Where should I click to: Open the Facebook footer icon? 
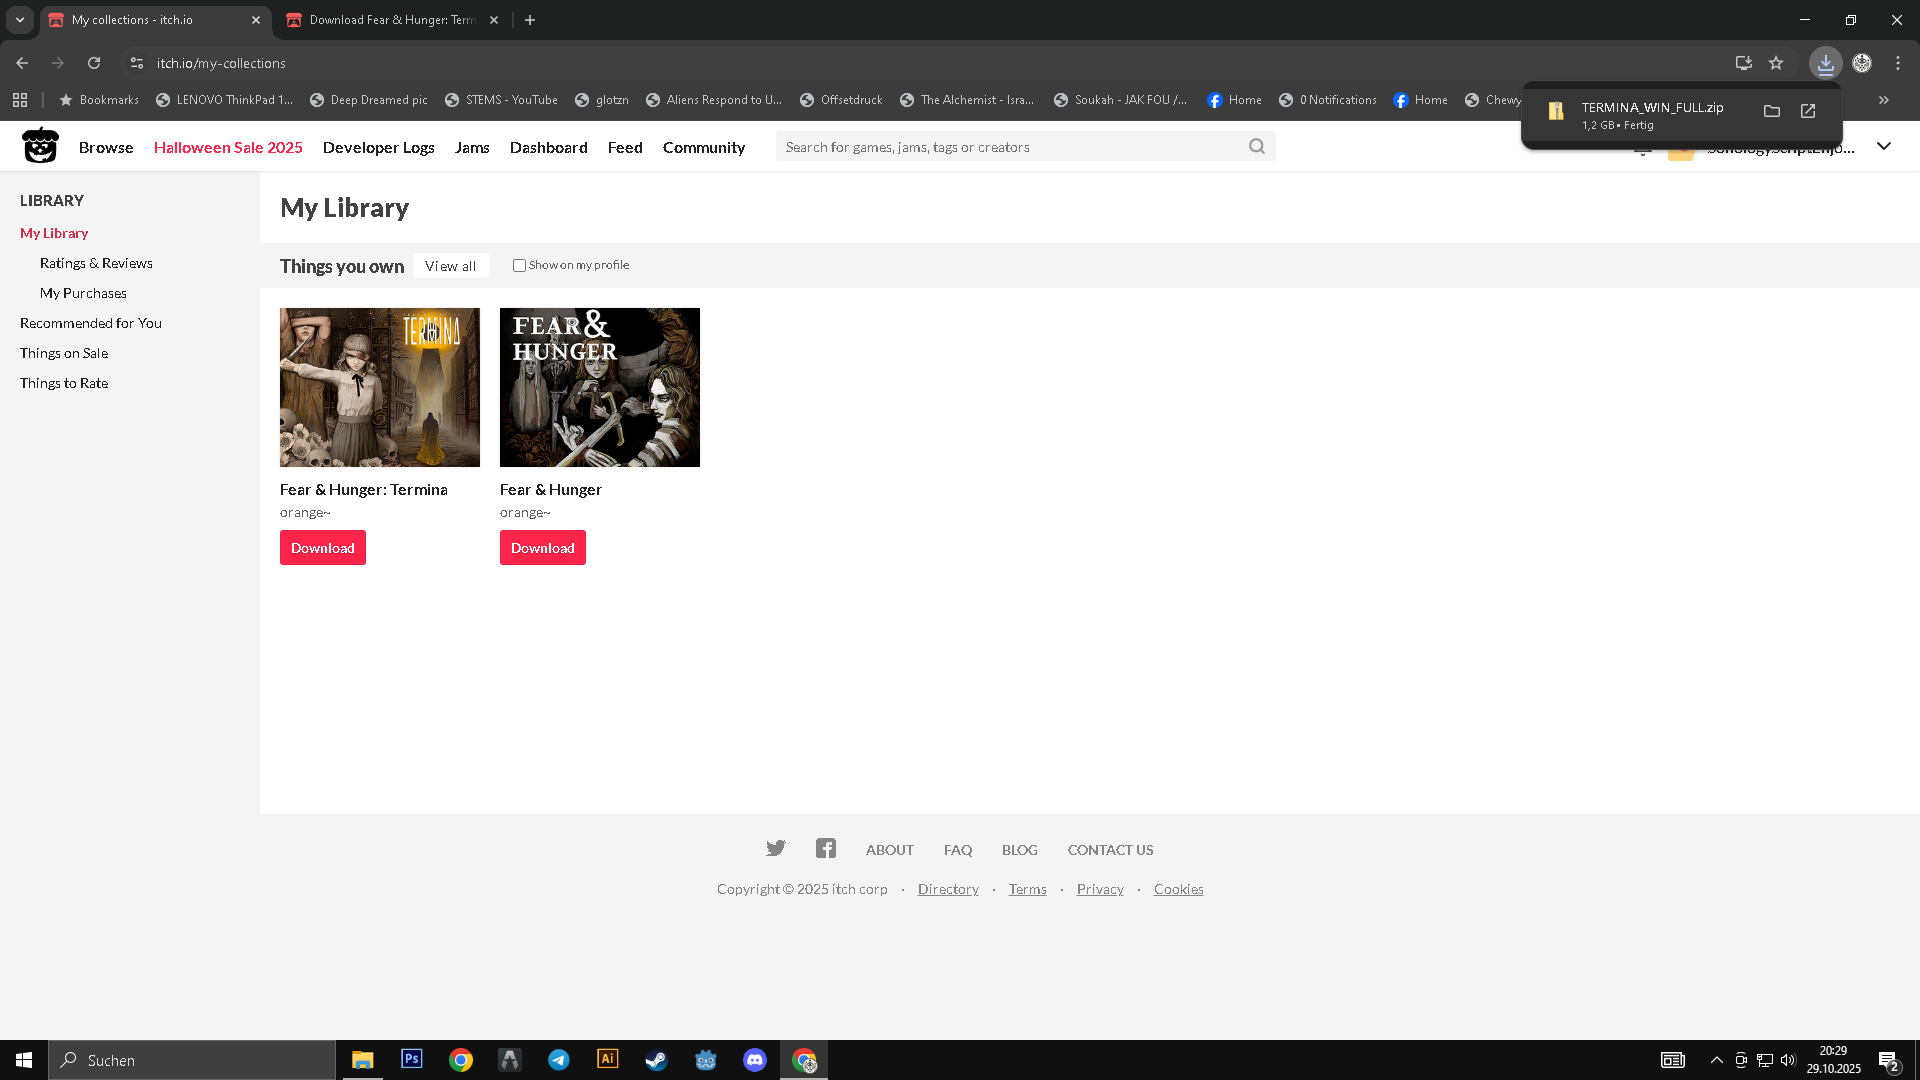[x=825, y=849]
